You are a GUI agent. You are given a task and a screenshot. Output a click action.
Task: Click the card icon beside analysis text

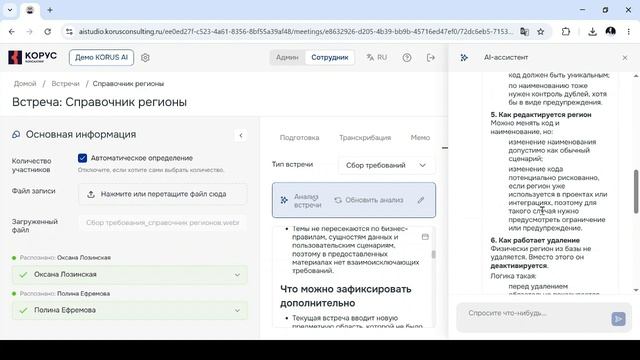click(425, 237)
